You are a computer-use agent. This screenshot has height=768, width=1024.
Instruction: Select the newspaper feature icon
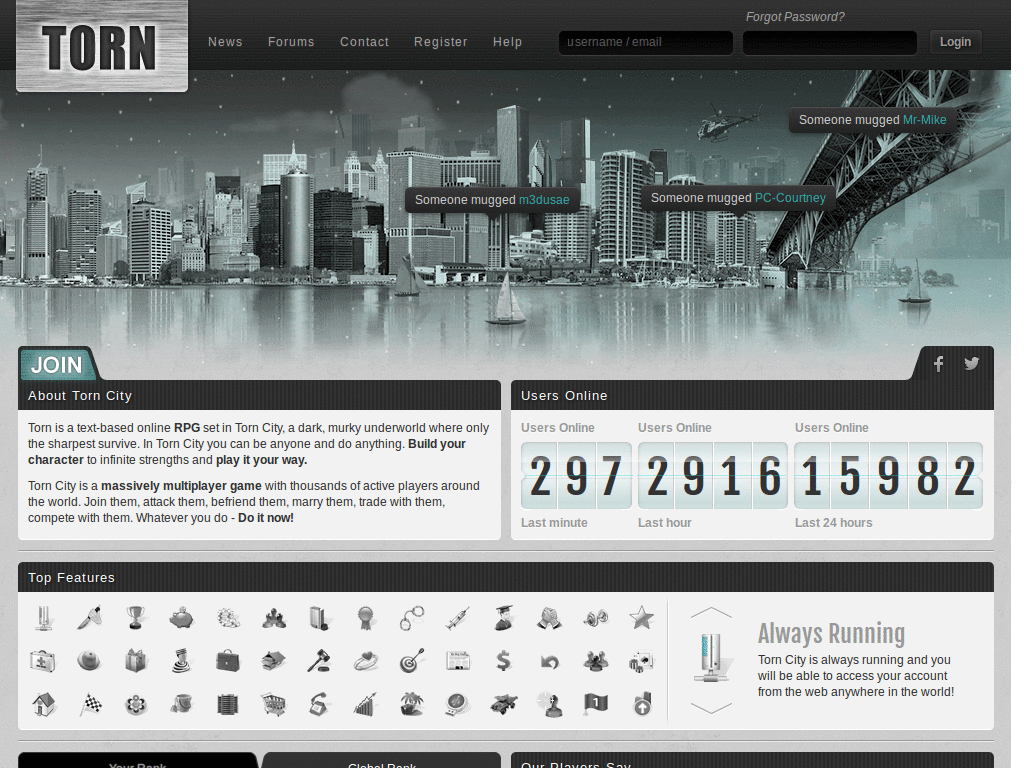tap(458, 661)
